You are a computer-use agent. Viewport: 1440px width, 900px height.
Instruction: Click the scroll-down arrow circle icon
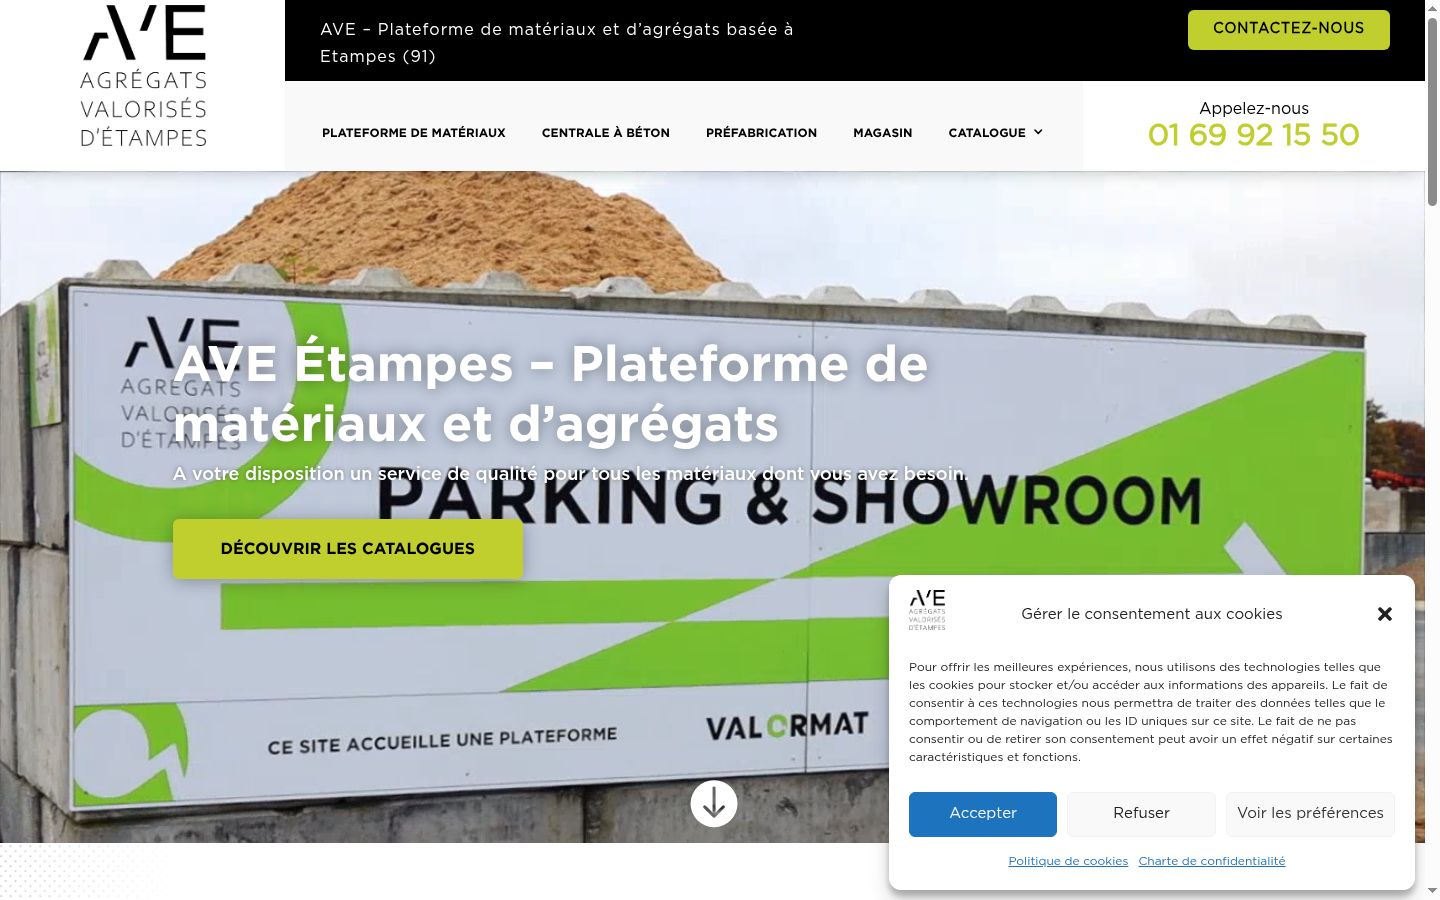coord(714,803)
